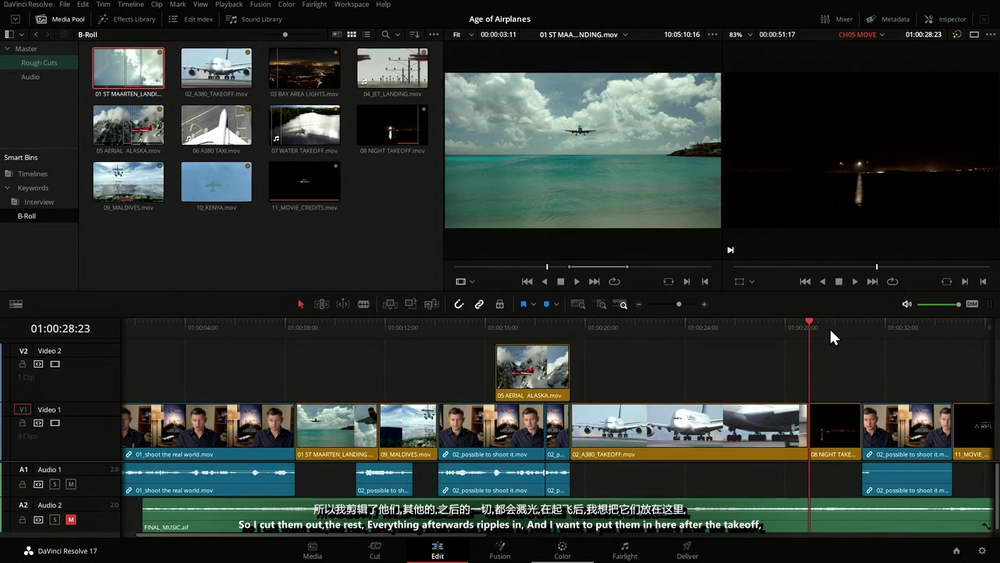Open the Edit Index panel
1000x563 pixels.
pyautogui.click(x=191, y=19)
